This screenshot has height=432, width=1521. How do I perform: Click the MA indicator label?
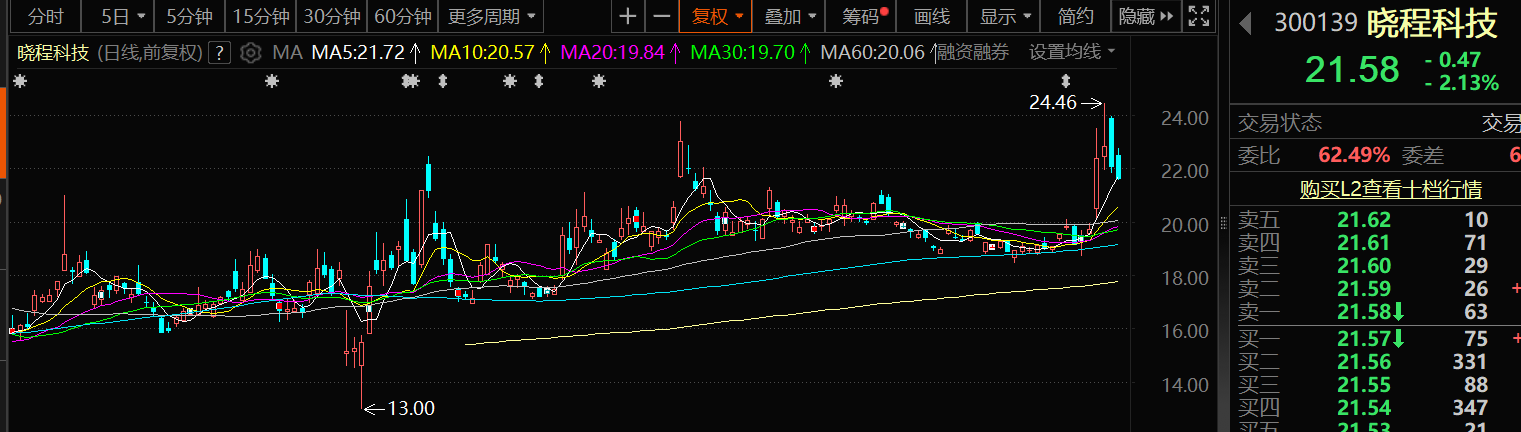coord(289,53)
